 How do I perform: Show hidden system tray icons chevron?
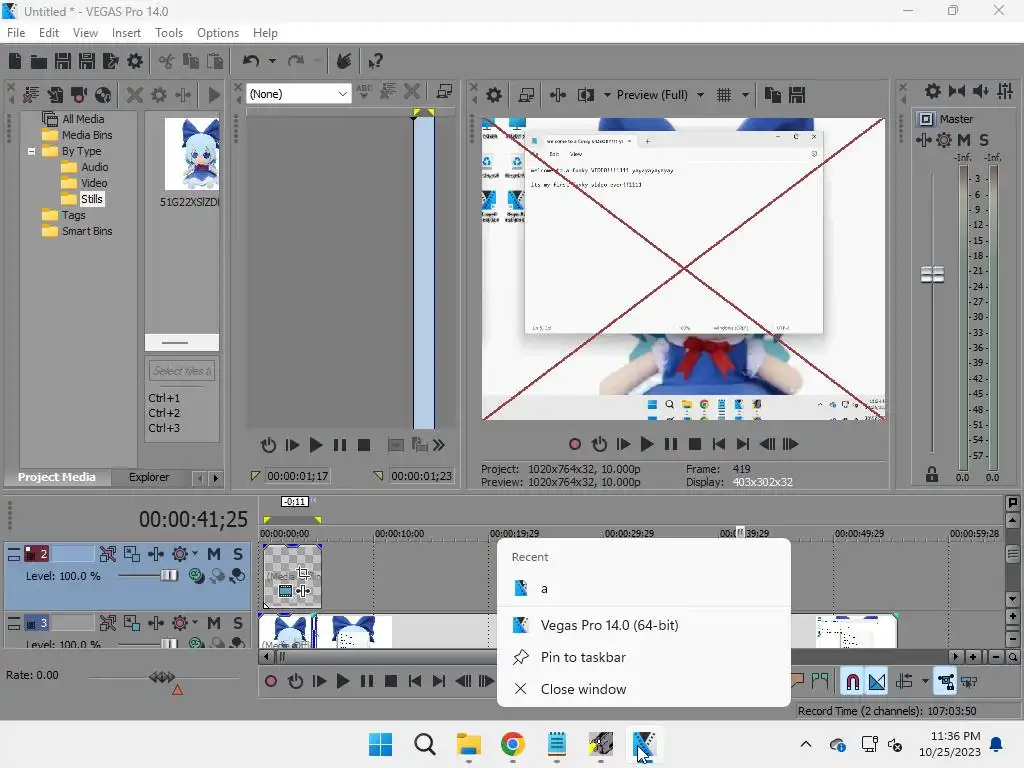(x=806, y=744)
